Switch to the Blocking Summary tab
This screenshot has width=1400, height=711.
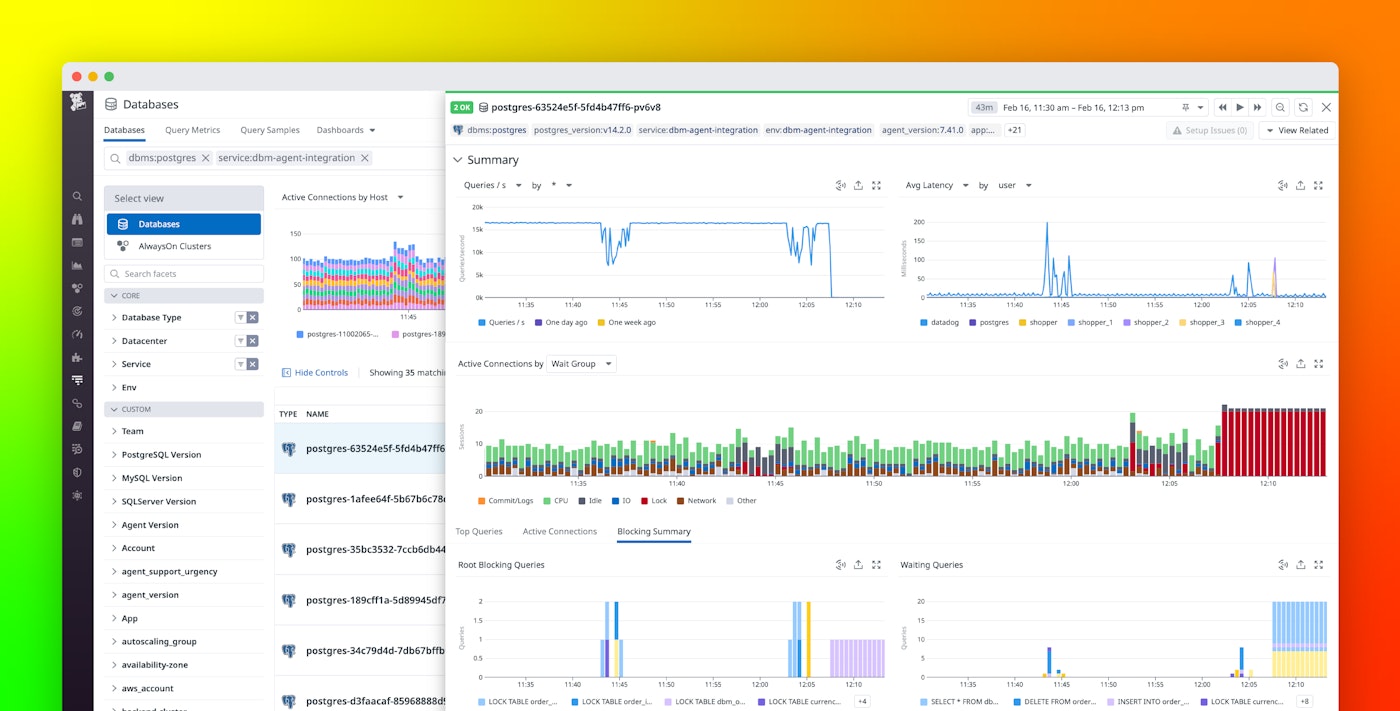[x=653, y=531]
